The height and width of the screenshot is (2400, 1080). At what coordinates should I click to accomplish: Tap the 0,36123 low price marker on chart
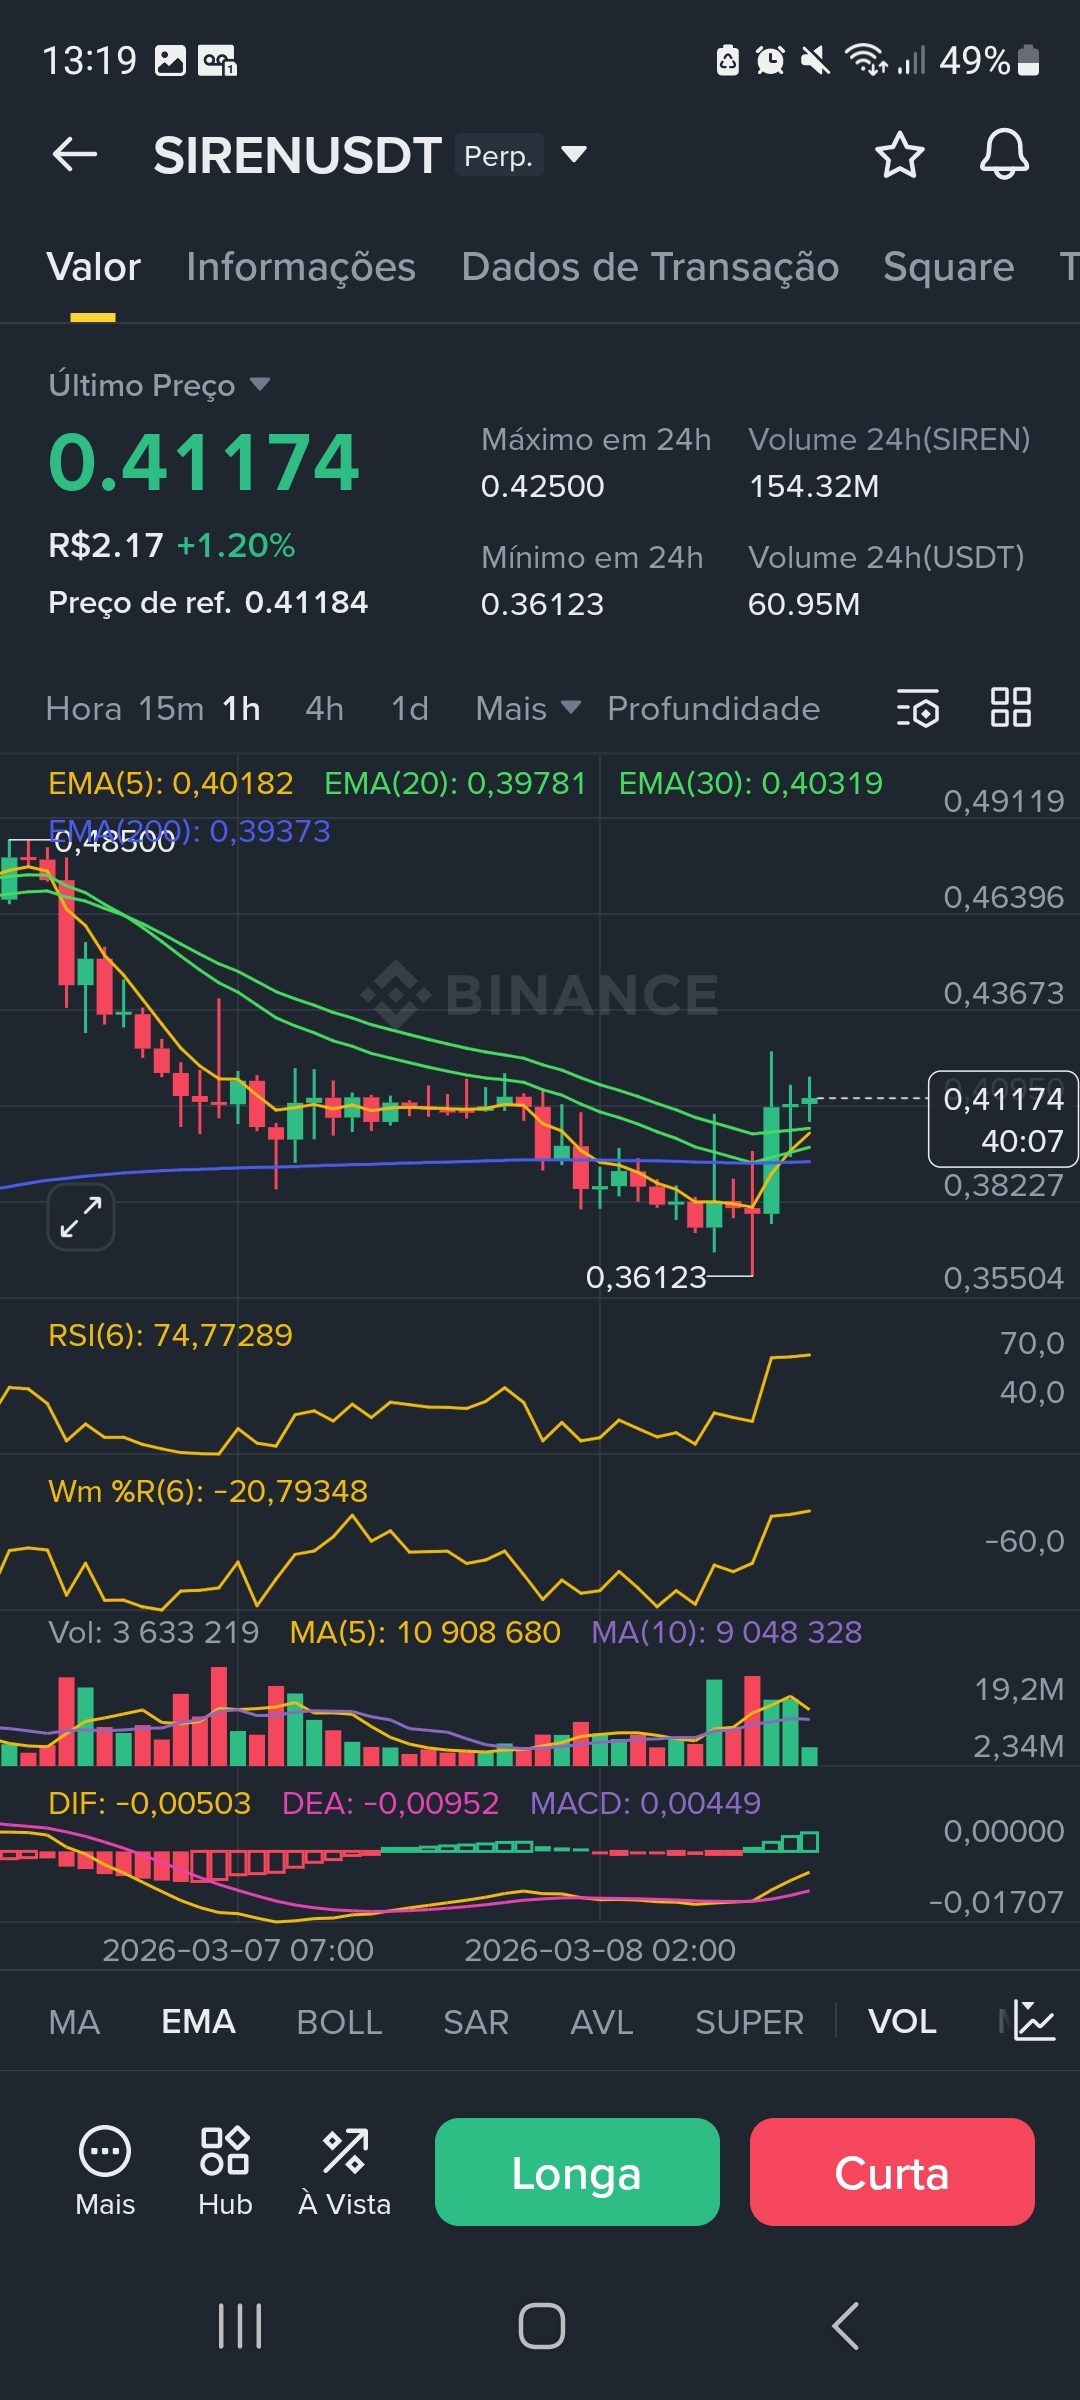pos(646,1277)
